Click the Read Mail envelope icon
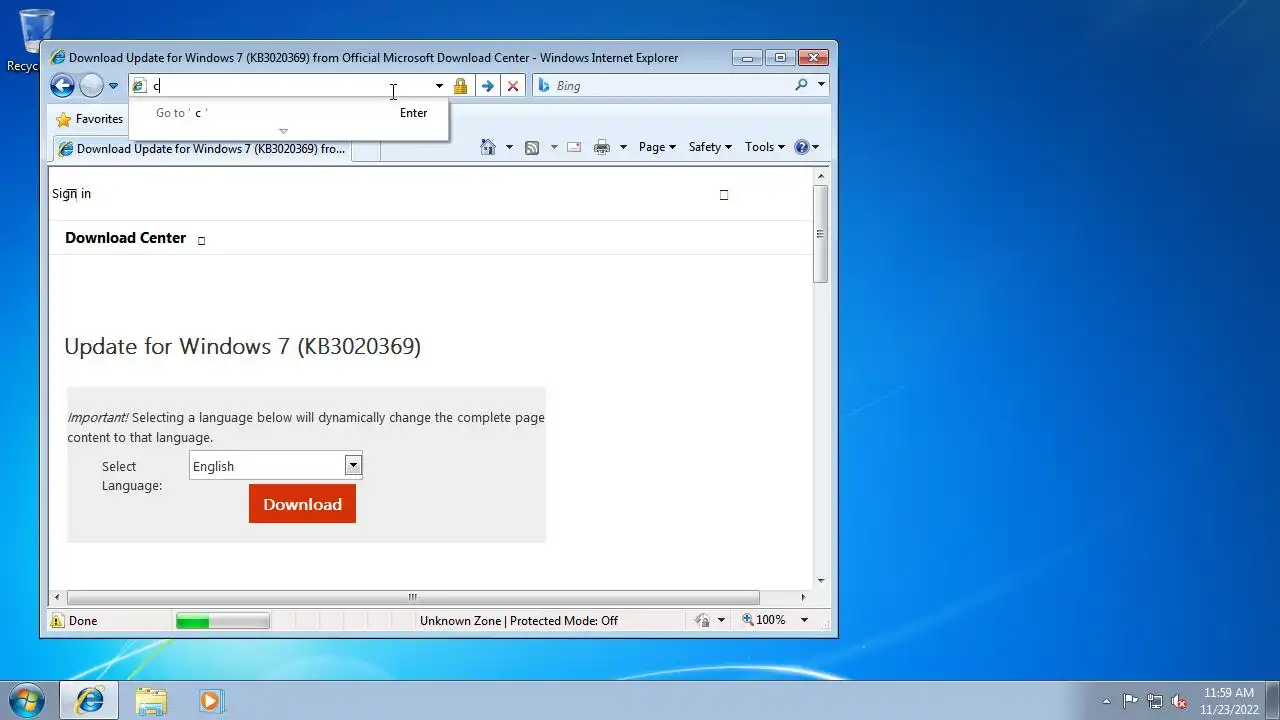Image resolution: width=1280 pixels, height=720 pixels. pyautogui.click(x=574, y=147)
